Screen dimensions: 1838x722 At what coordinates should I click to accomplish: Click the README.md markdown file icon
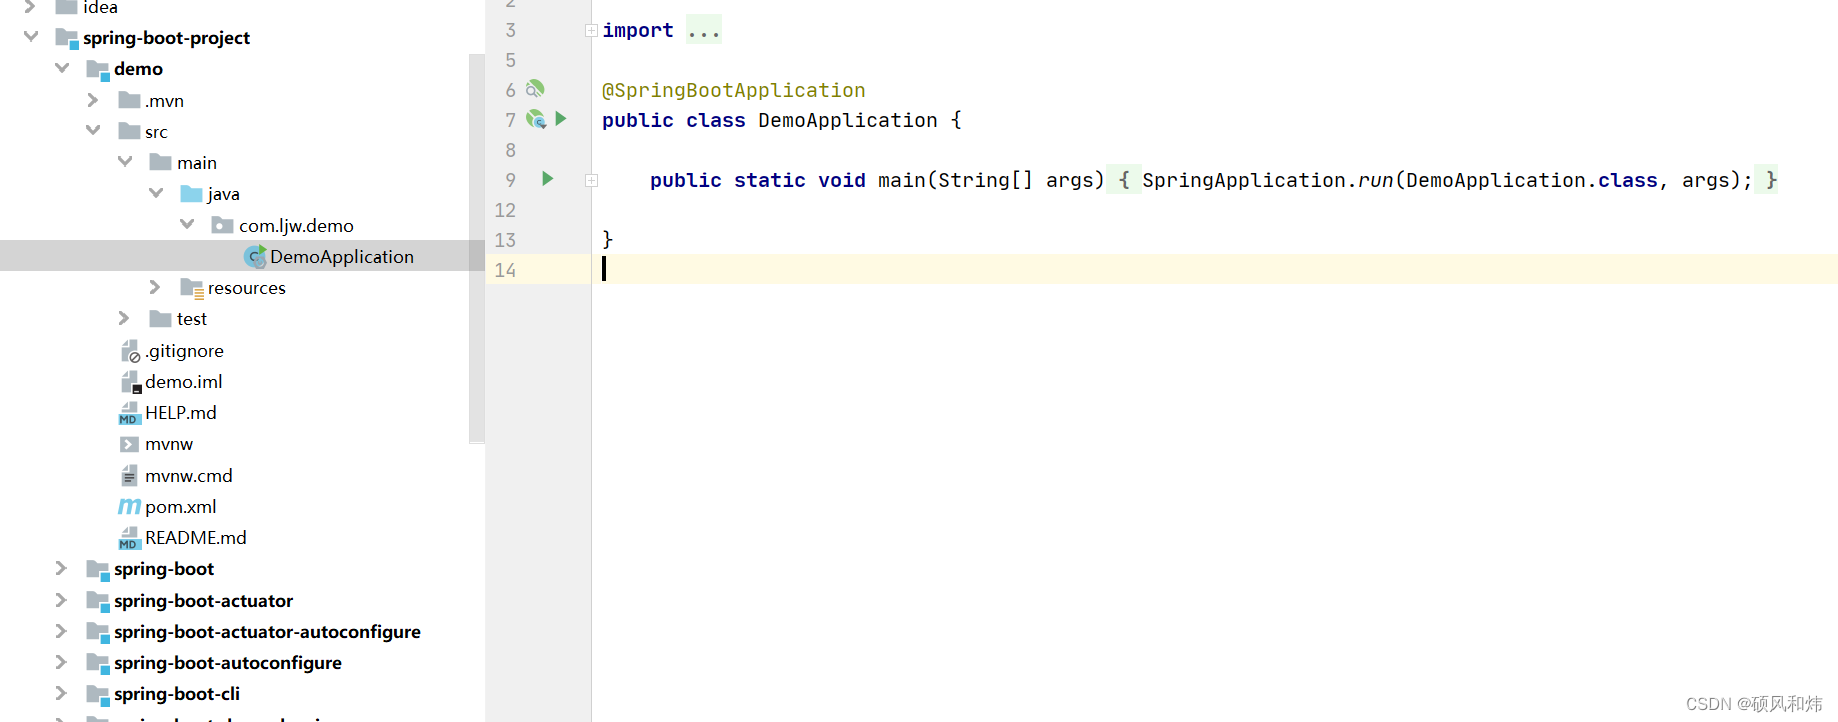pos(129,538)
